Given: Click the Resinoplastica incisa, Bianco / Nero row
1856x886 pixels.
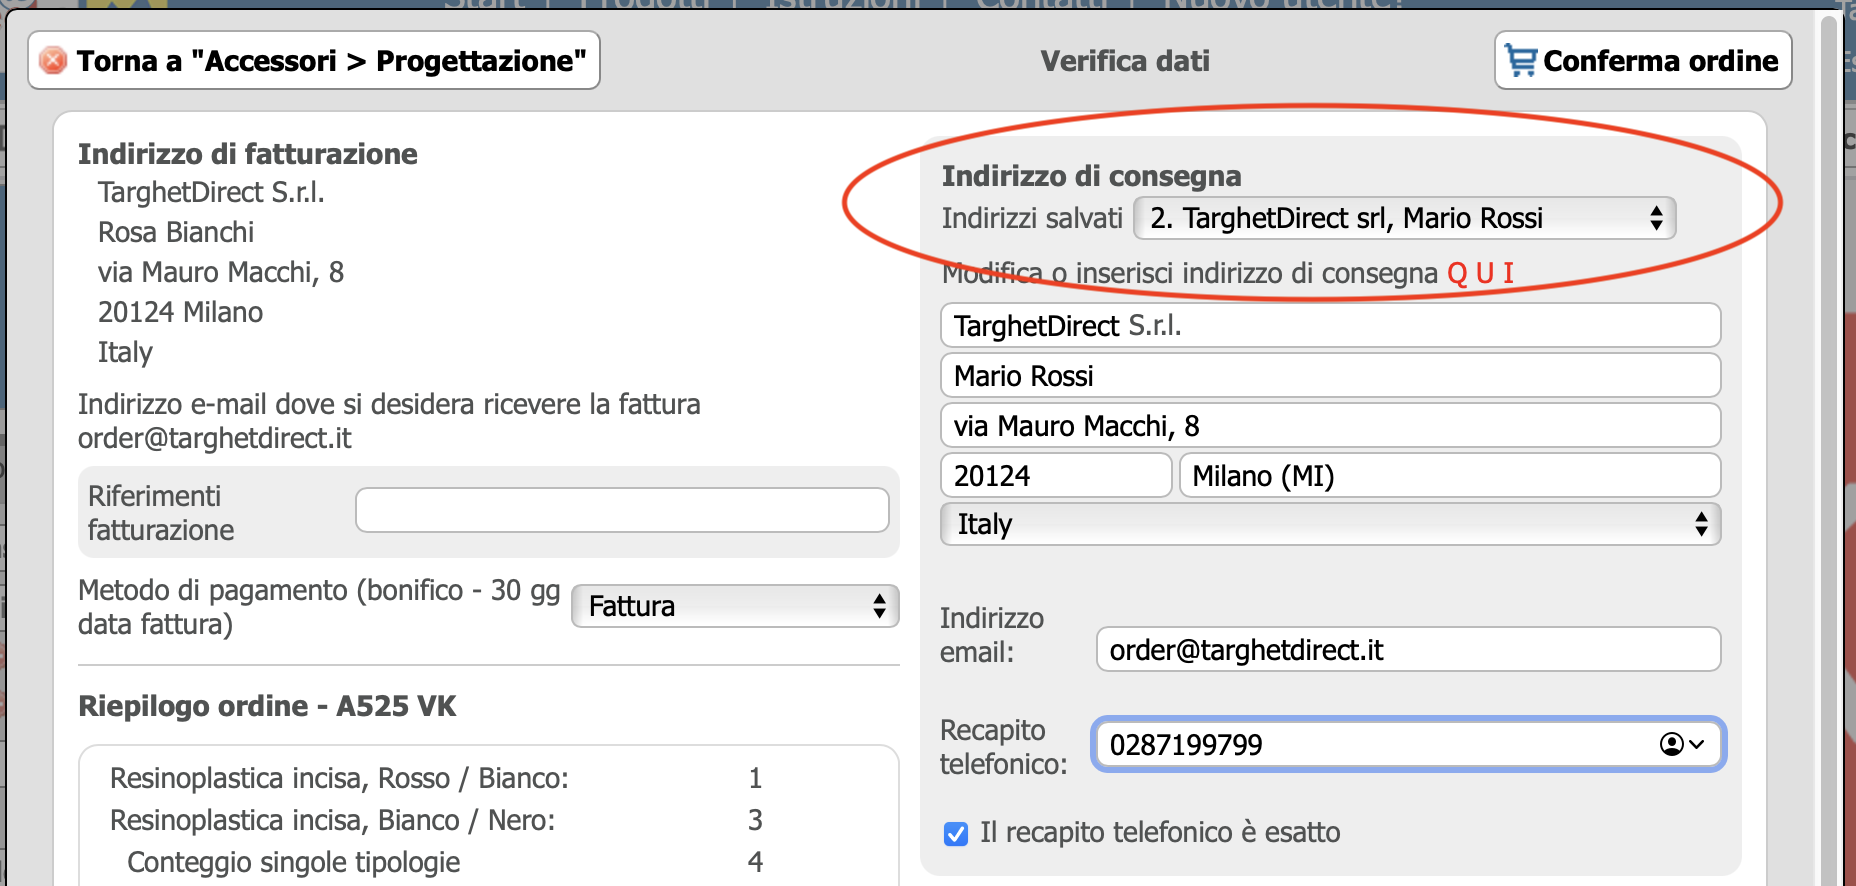Looking at the screenshot, I should pyautogui.click(x=436, y=820).
